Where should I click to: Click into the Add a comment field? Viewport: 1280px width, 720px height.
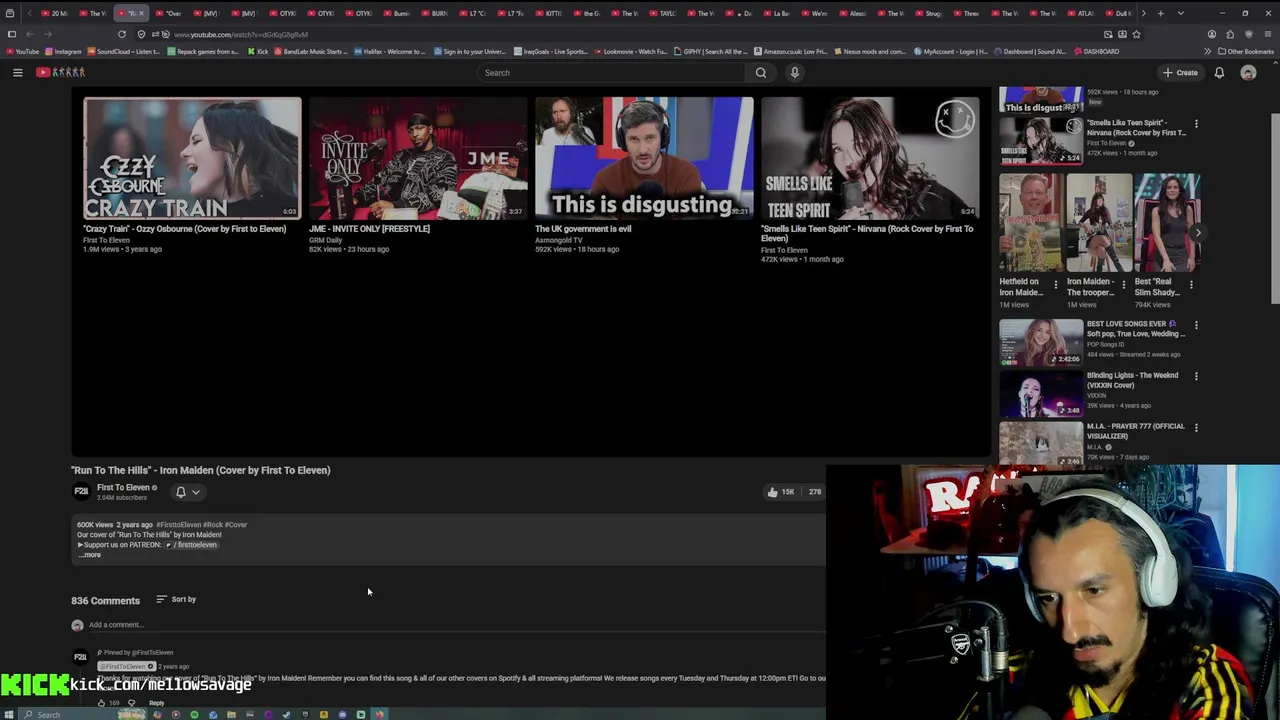[x=455, y=625]
